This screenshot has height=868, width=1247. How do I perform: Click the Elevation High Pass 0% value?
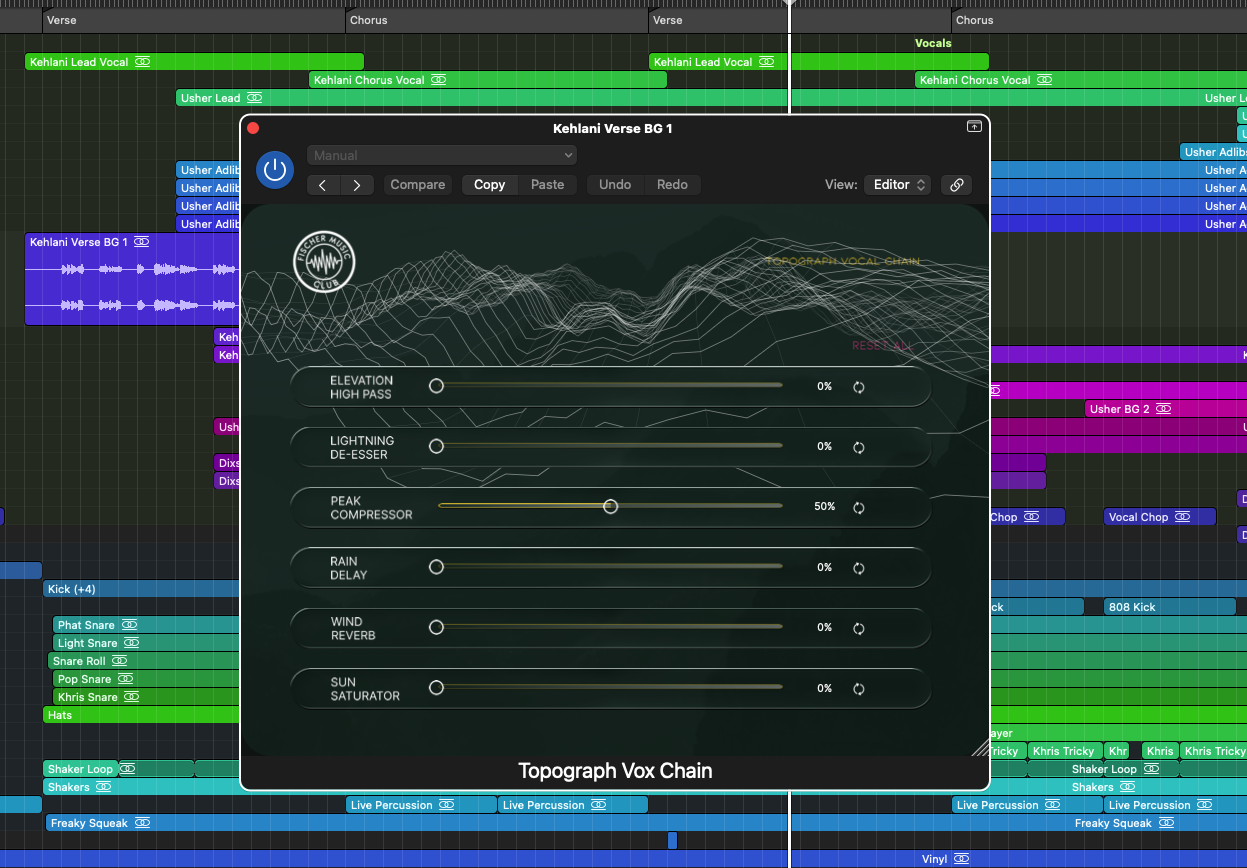point(824,386)
